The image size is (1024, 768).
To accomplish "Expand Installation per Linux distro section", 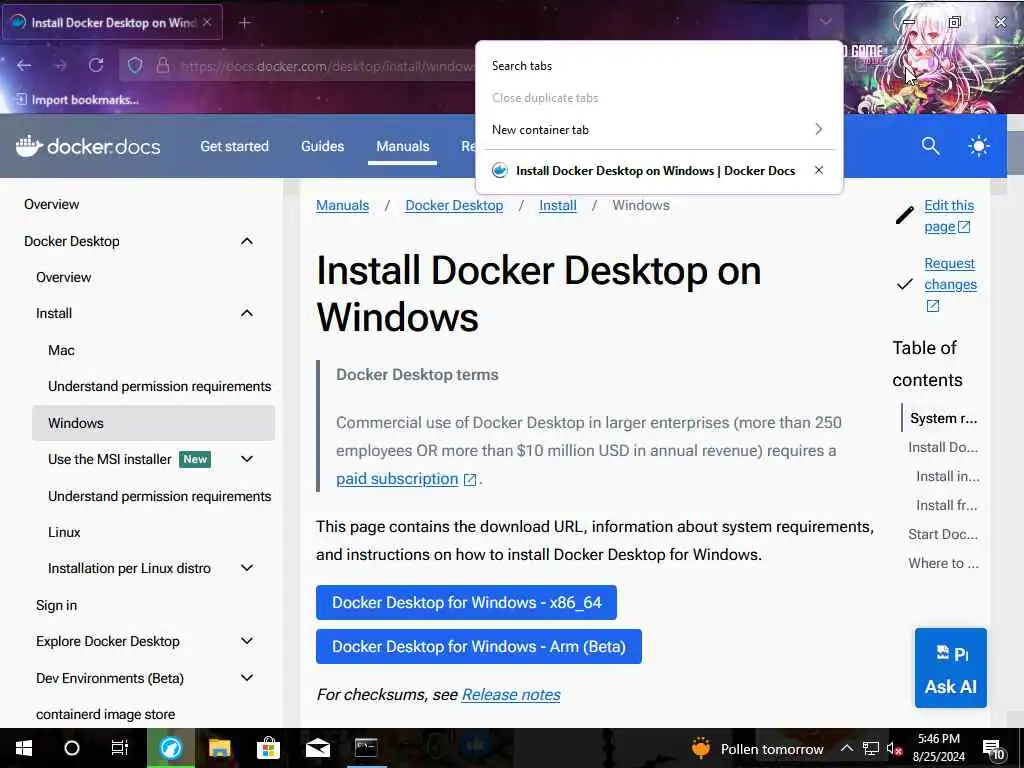I will coord(247,568).
